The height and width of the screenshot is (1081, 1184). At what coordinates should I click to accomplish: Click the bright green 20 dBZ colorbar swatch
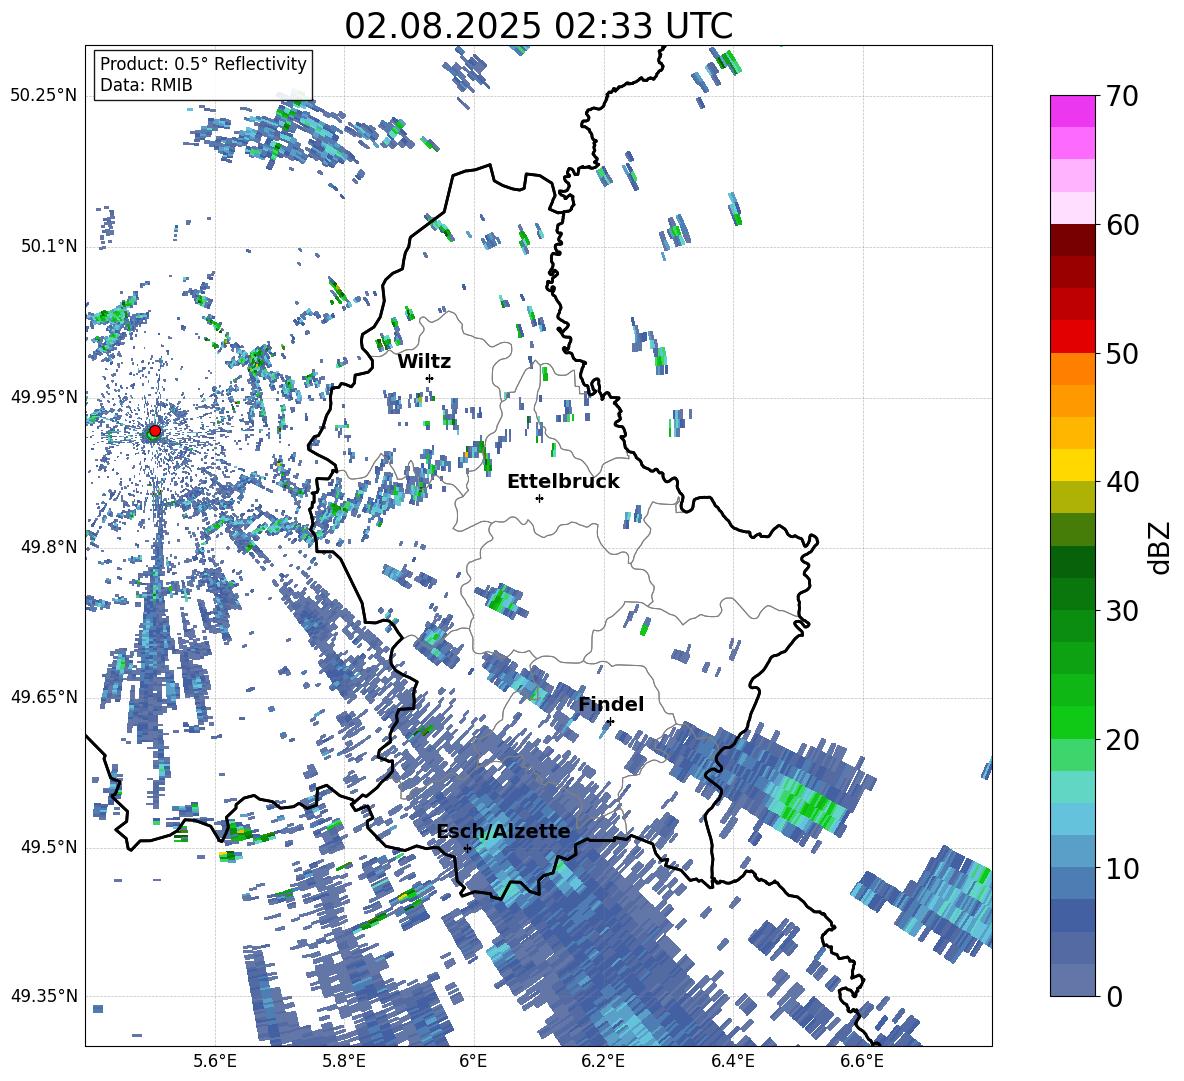1072,722
